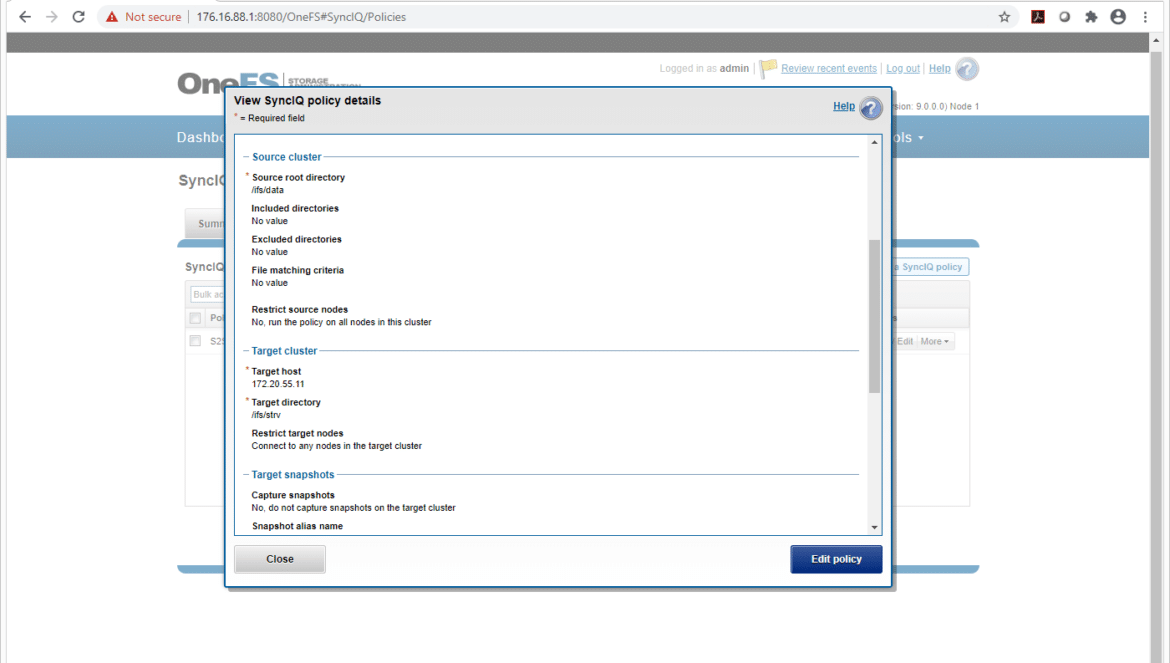Screen dimensions: 1170x663
Task: Click the dialog vertical scrollbar thumb
Action: point(875,316)
